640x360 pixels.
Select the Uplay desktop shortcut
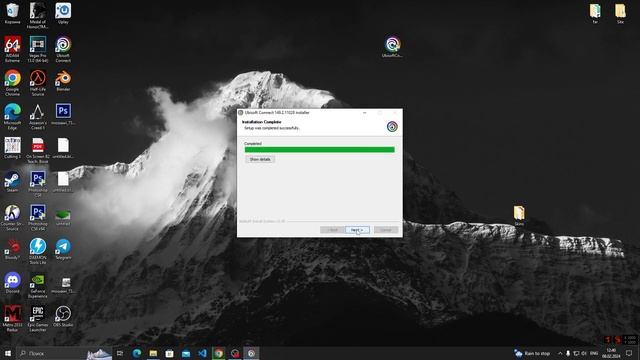click(63, 13)
